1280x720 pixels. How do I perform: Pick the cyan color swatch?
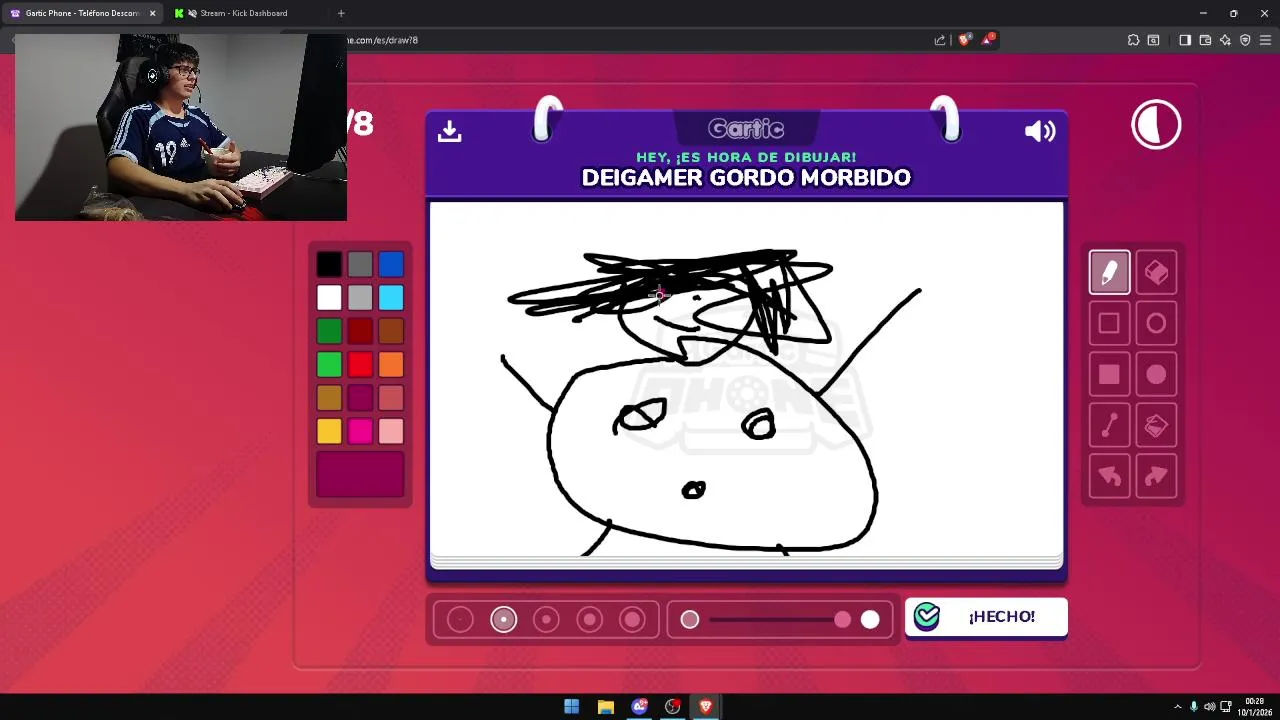pyautogui.click(x=391, y=297)
